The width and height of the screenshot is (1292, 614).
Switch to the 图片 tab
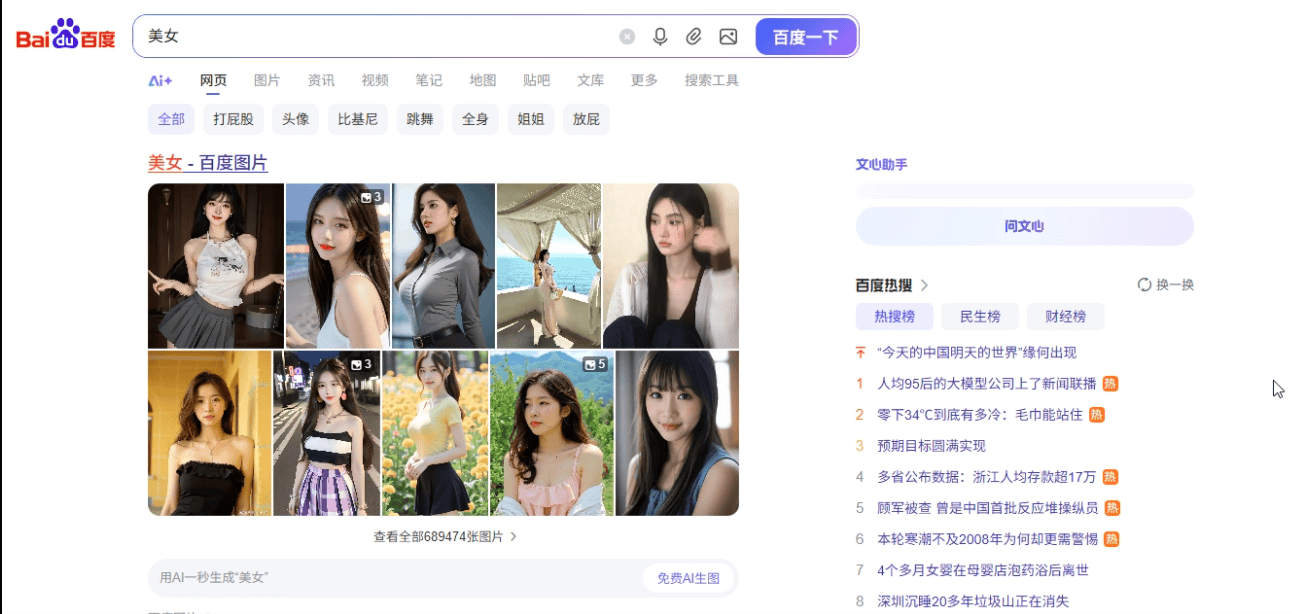coord(267,80)
